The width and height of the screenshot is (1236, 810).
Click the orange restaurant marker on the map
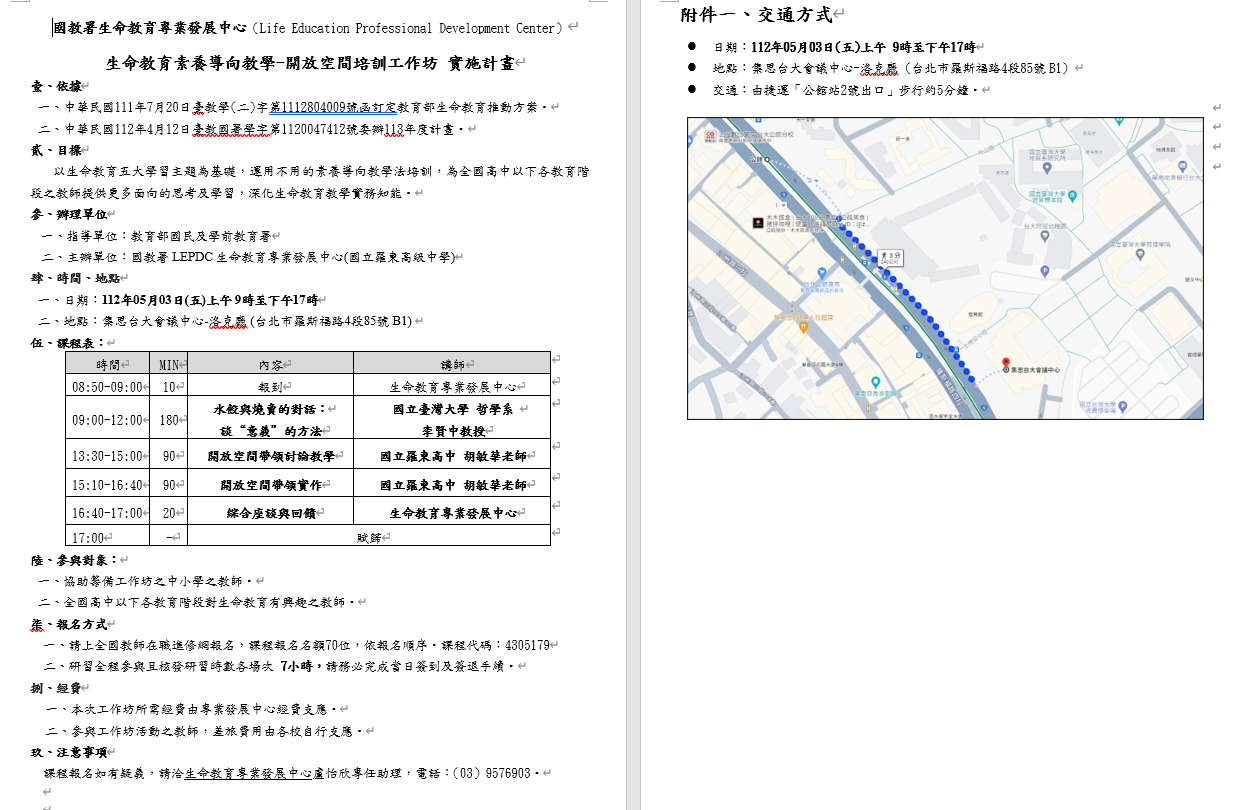coord(802,327)
